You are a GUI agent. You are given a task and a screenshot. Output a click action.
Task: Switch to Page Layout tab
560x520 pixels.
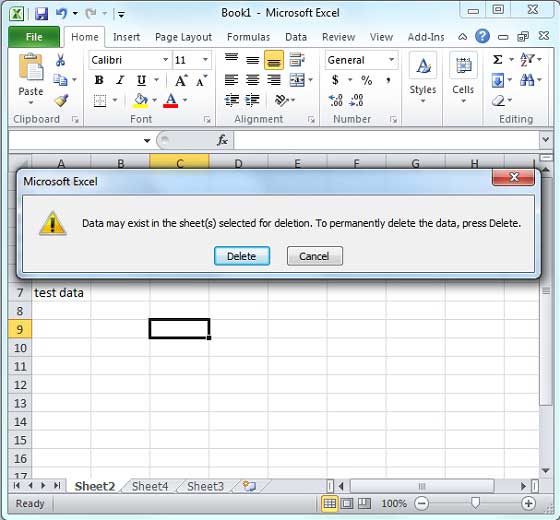(183, 37)
